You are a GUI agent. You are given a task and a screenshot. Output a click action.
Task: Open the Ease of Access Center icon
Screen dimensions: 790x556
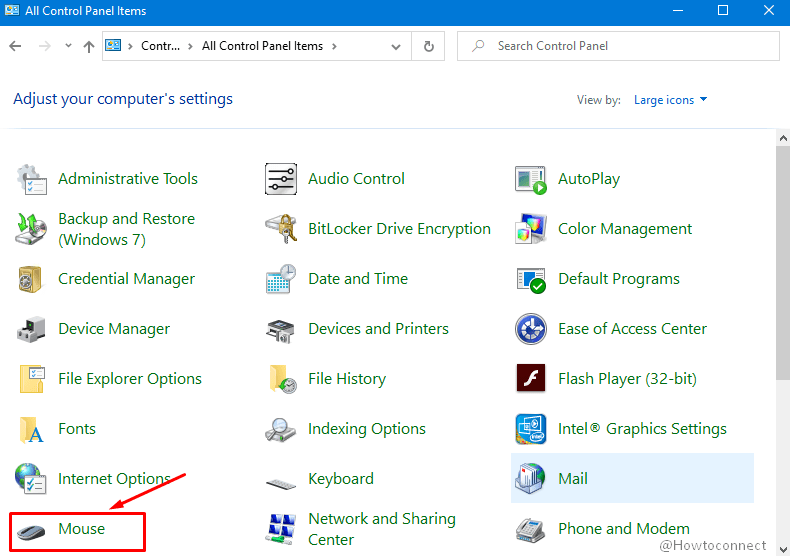(x=531, y=329)
